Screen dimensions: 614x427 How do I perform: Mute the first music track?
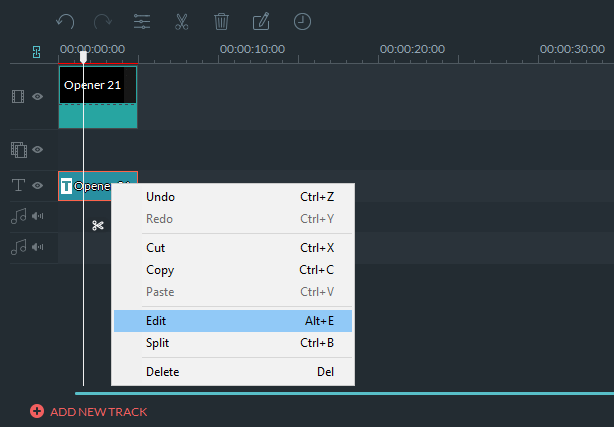(38, 216)
